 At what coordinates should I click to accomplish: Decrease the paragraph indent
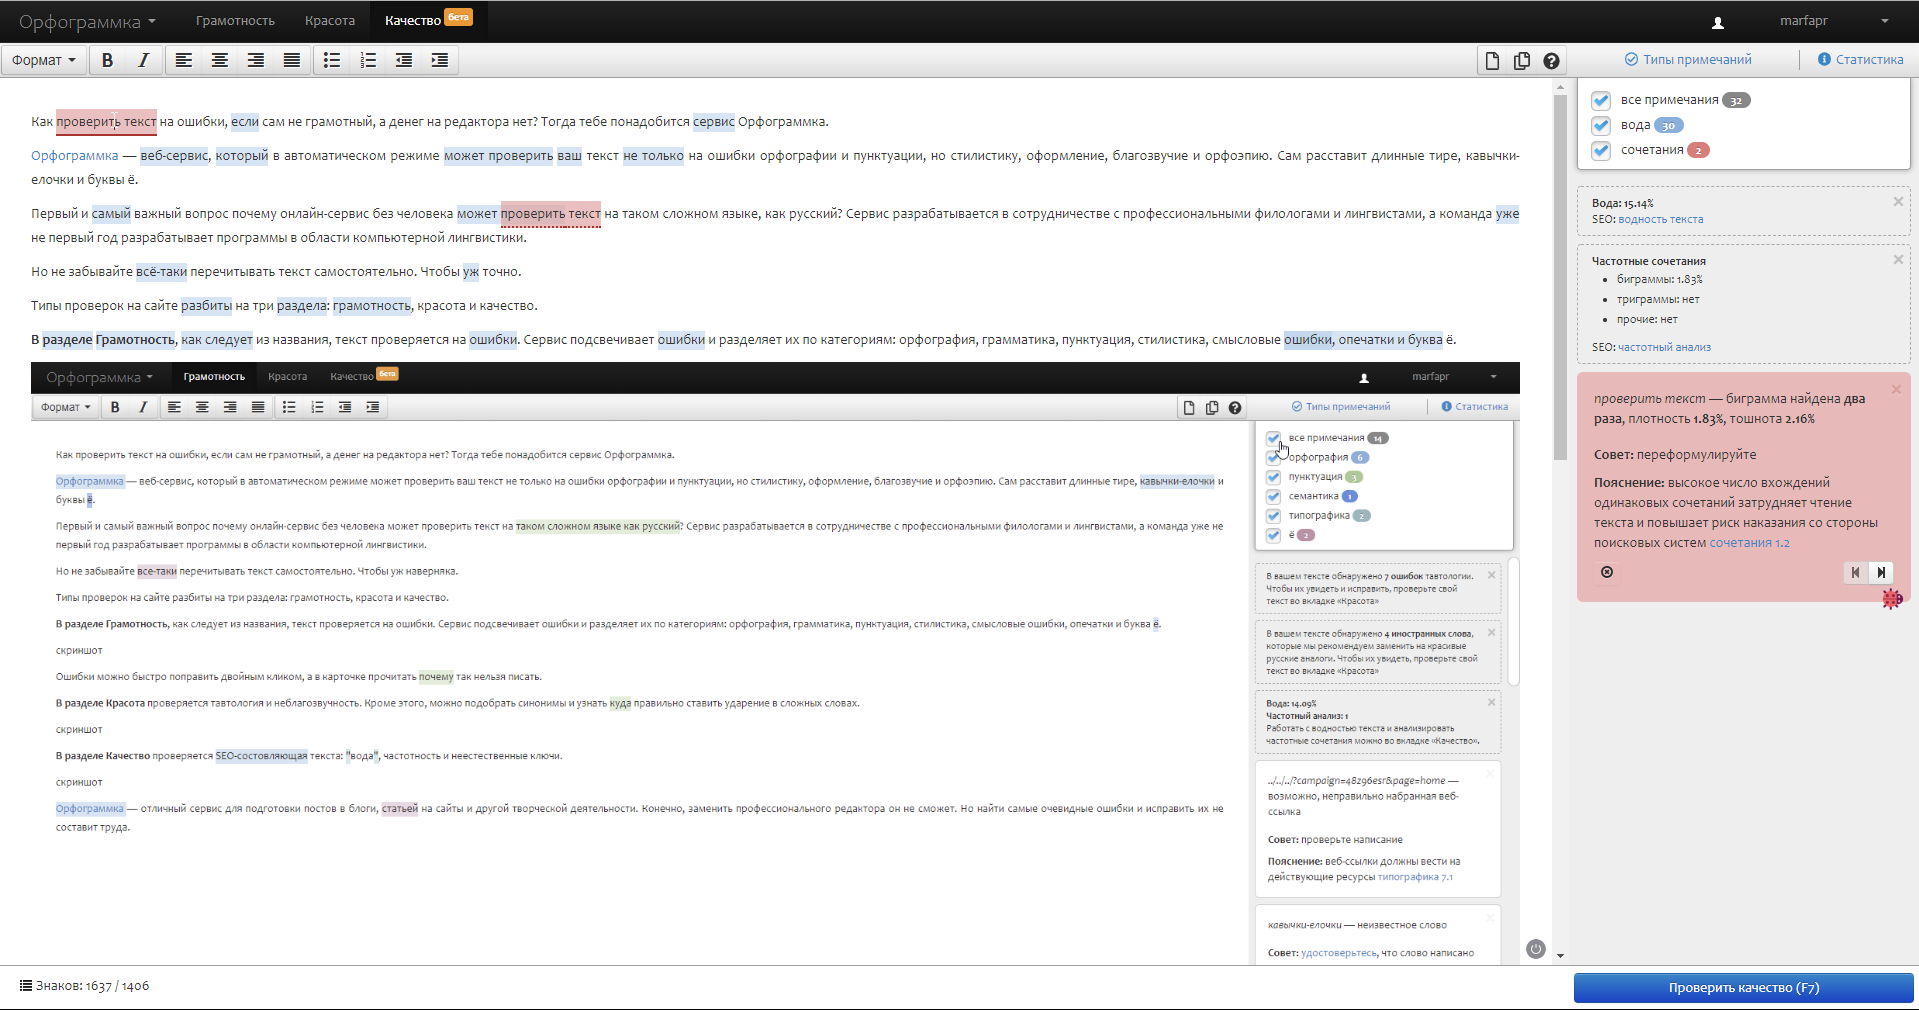[404, 60]
